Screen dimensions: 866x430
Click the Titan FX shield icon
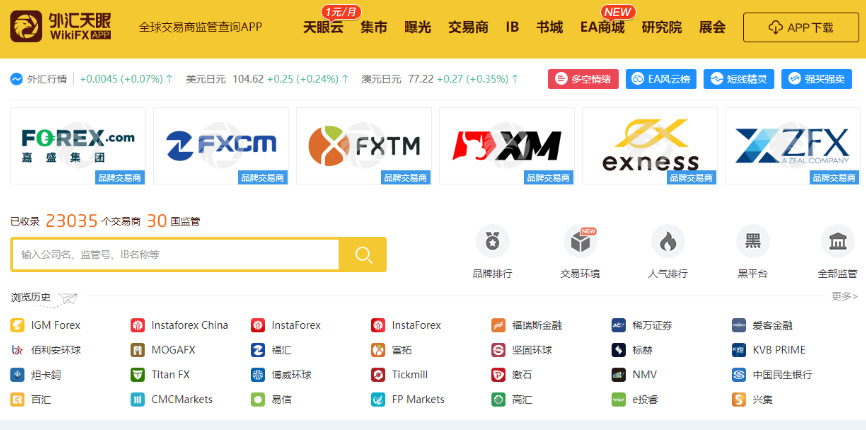coord(138,375)
